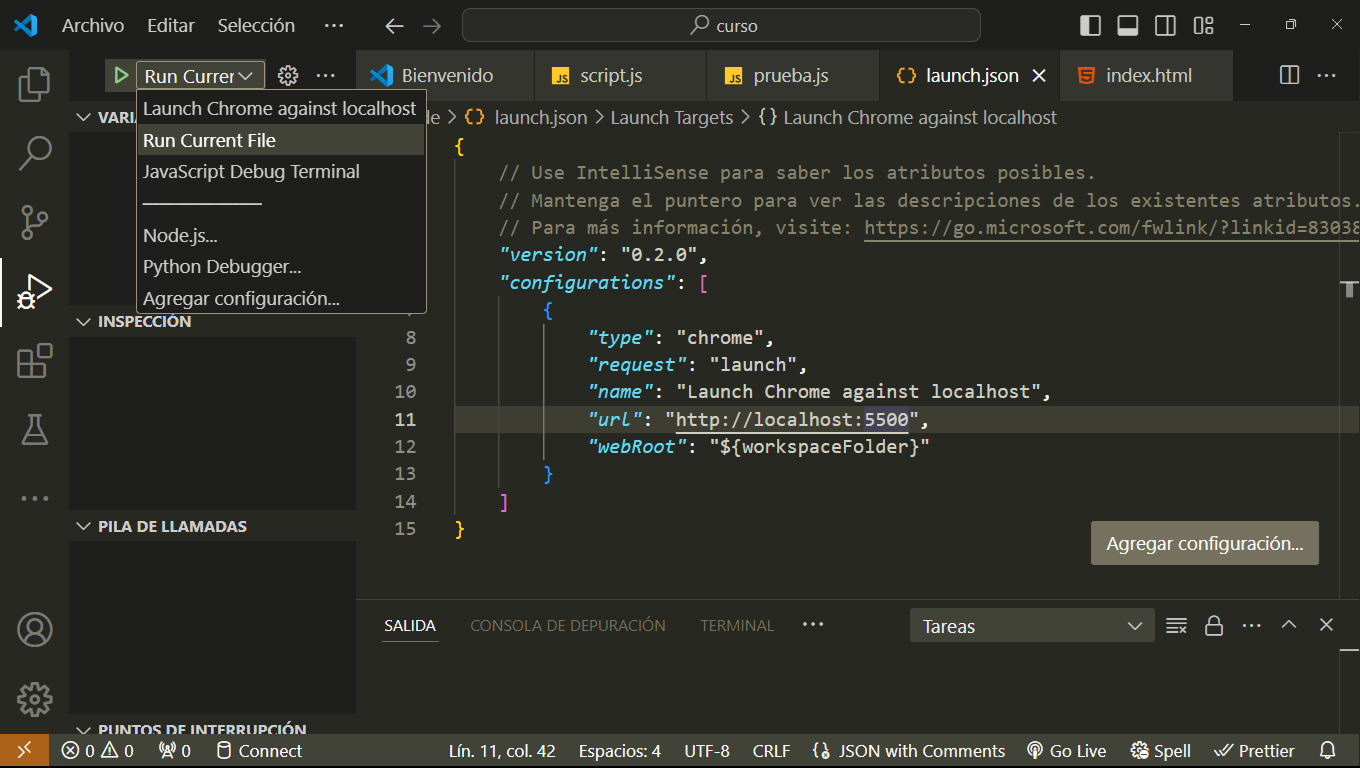This screenshot has width=1360, height=768.
Task: Show more menu bar items ellipsis
Action: 334,26
